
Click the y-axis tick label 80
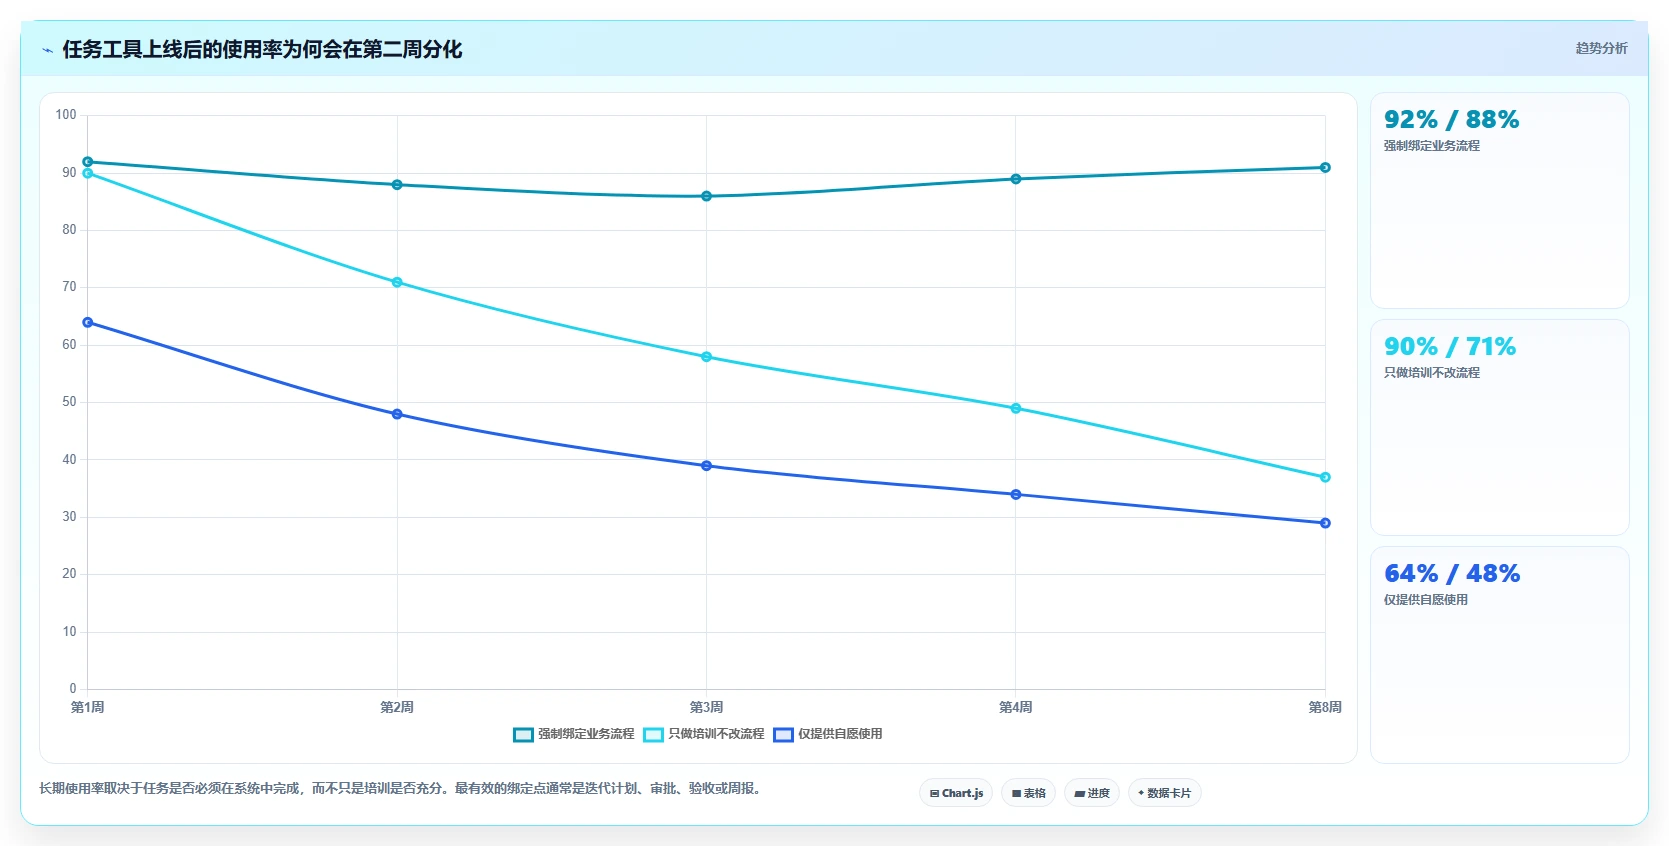point(69,230)
